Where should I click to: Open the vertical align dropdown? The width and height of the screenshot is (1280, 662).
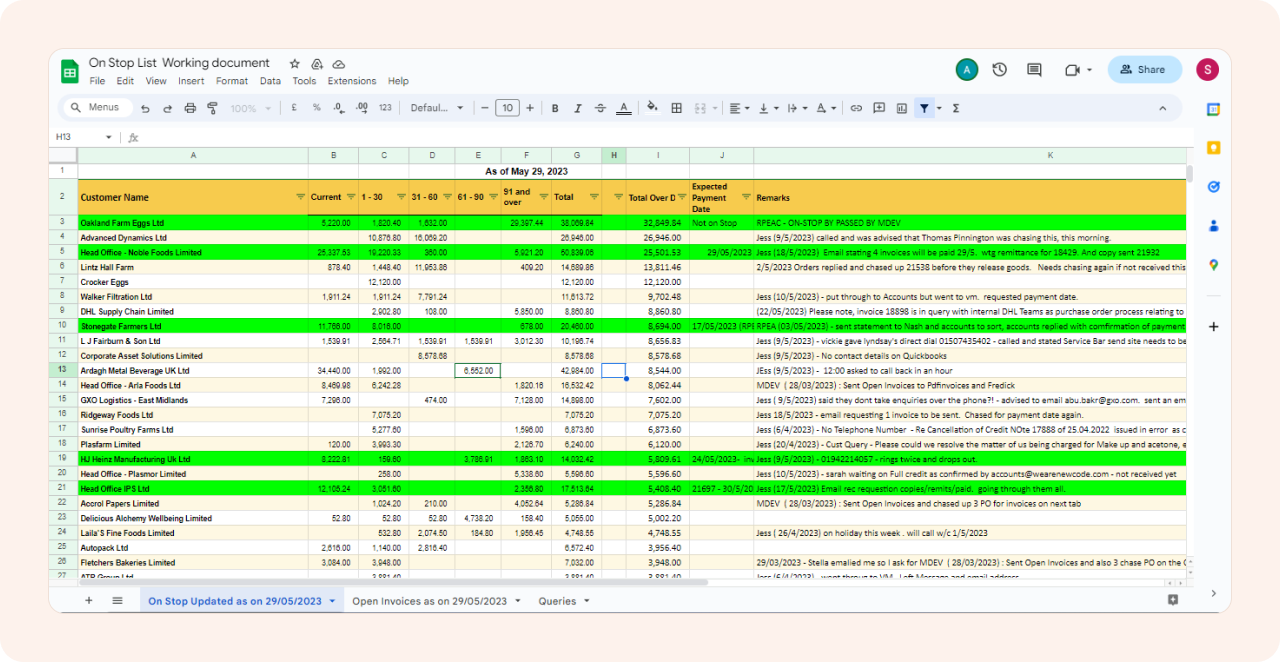click(768, 108)
